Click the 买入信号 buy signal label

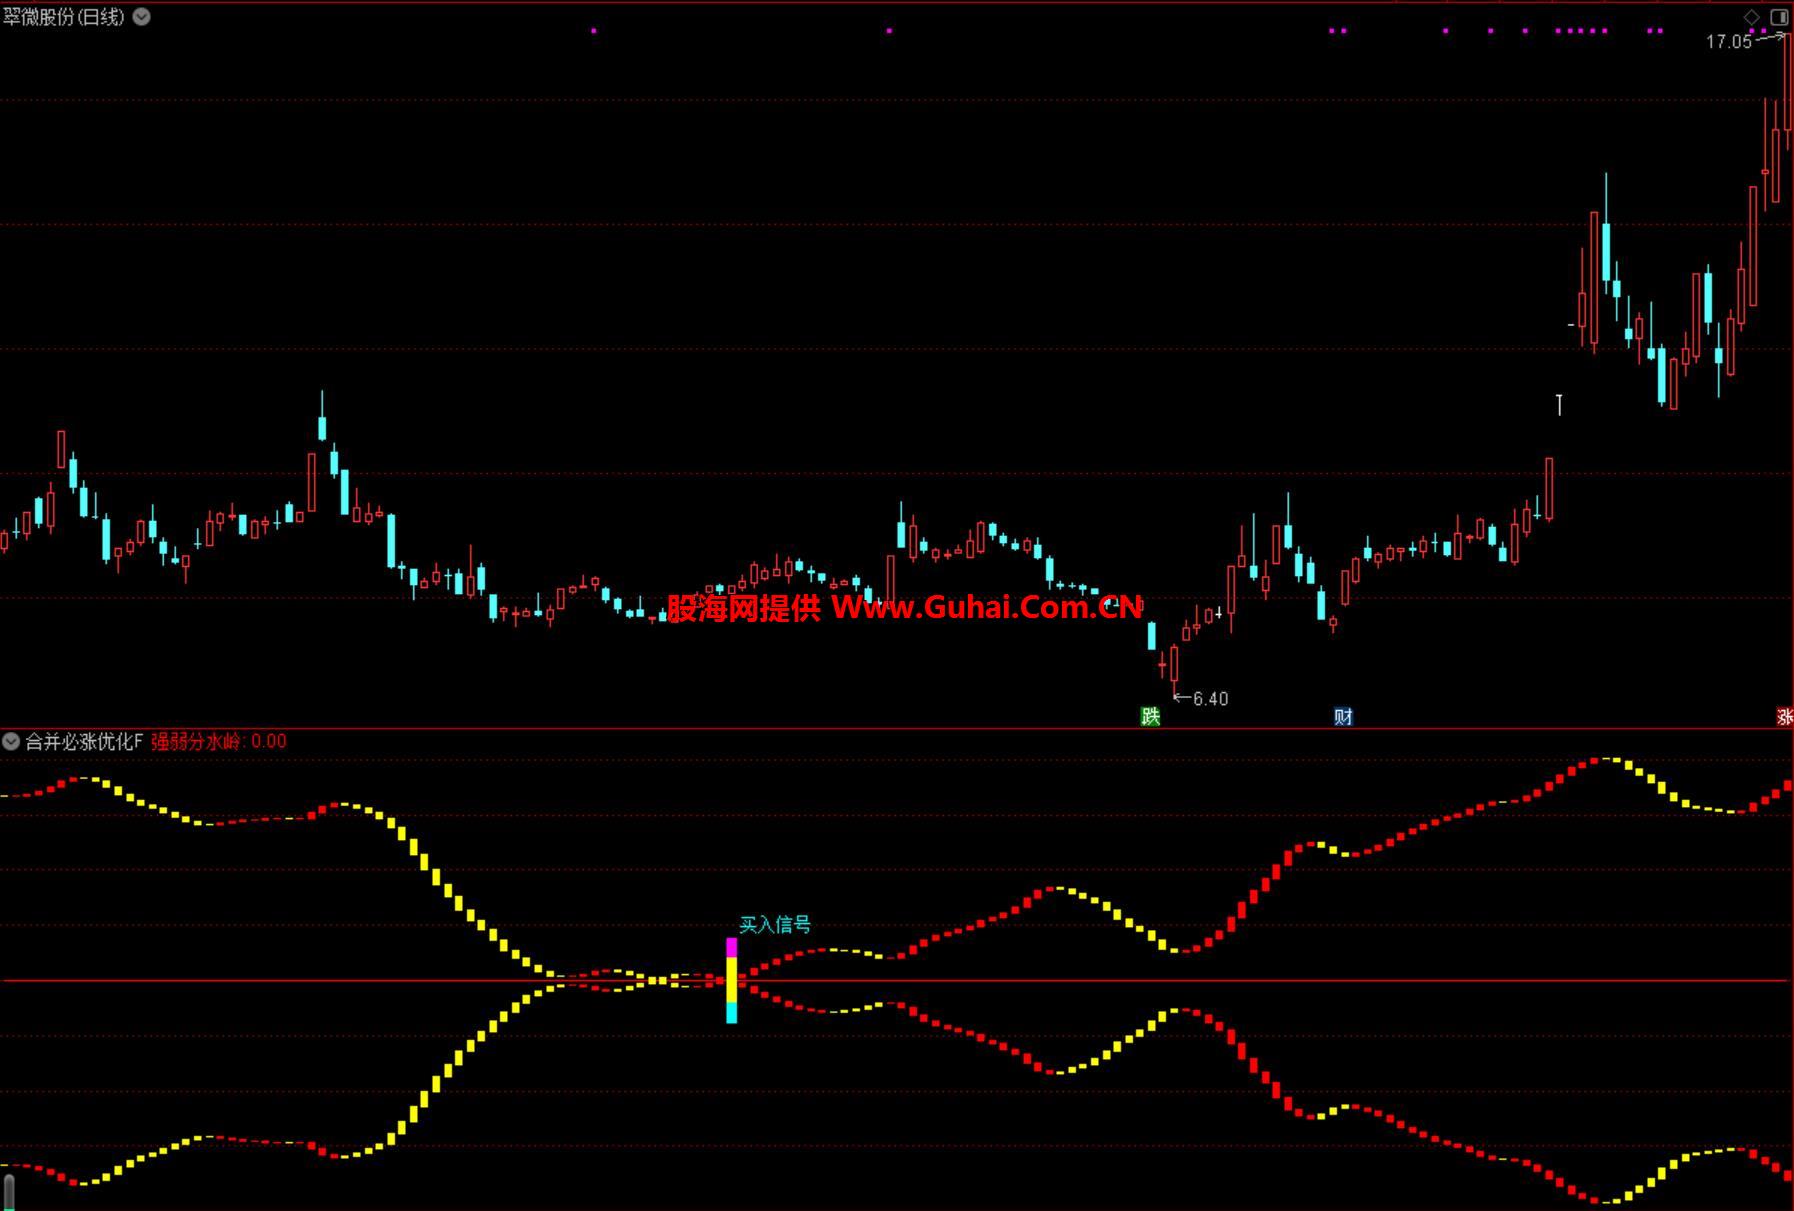(775, 925)
